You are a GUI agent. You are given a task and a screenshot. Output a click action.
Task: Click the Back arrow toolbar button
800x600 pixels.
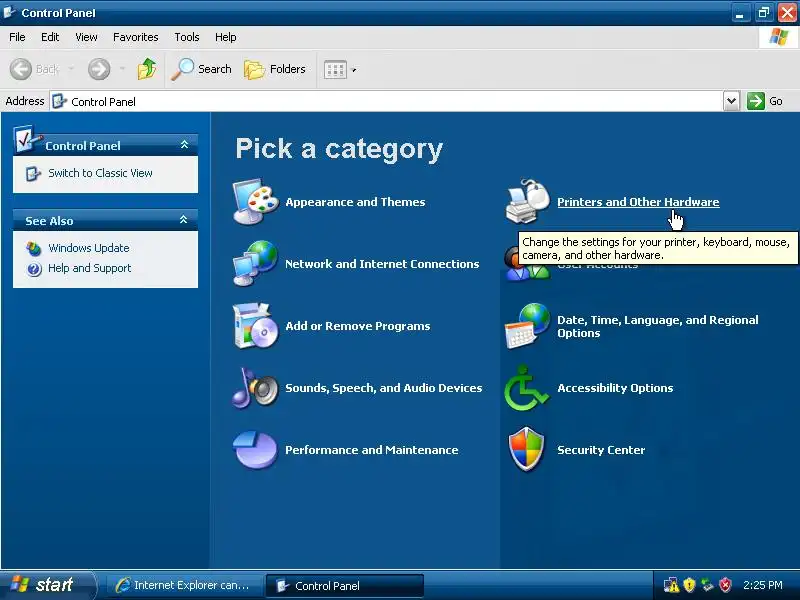tap(21, 69)
